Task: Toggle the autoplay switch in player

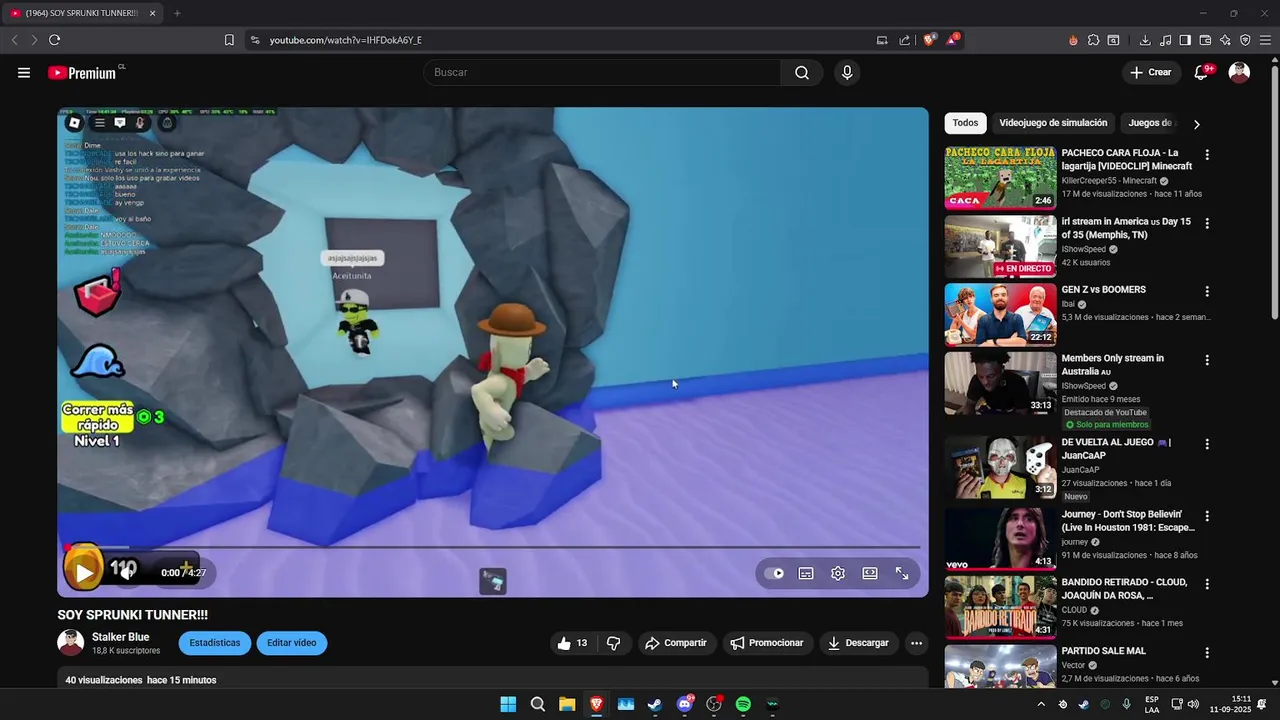Action: [774, 573]
